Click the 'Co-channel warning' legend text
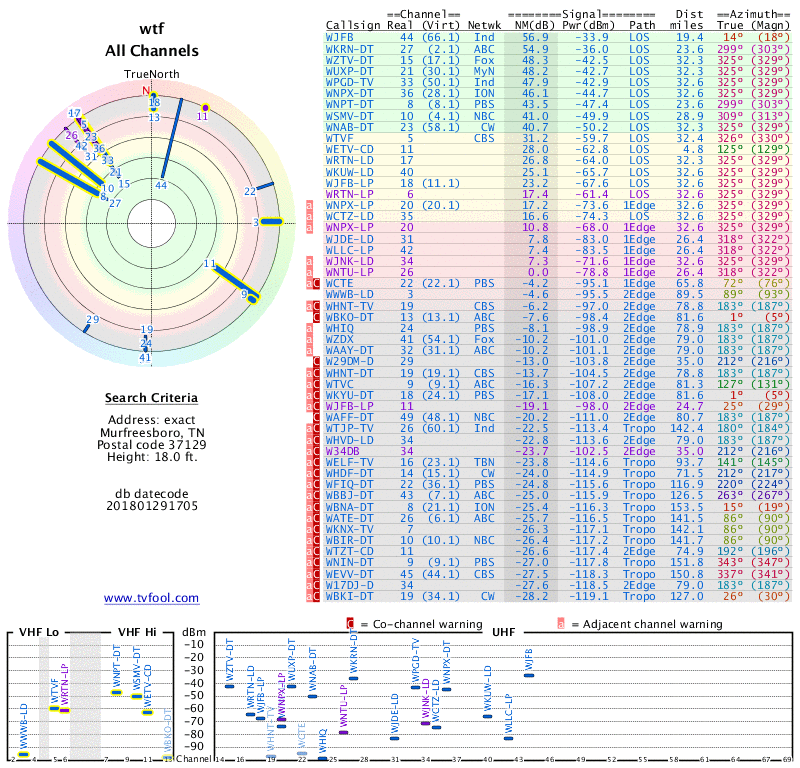Viewport: 800px width, 768px height. (x=428, y=624)
